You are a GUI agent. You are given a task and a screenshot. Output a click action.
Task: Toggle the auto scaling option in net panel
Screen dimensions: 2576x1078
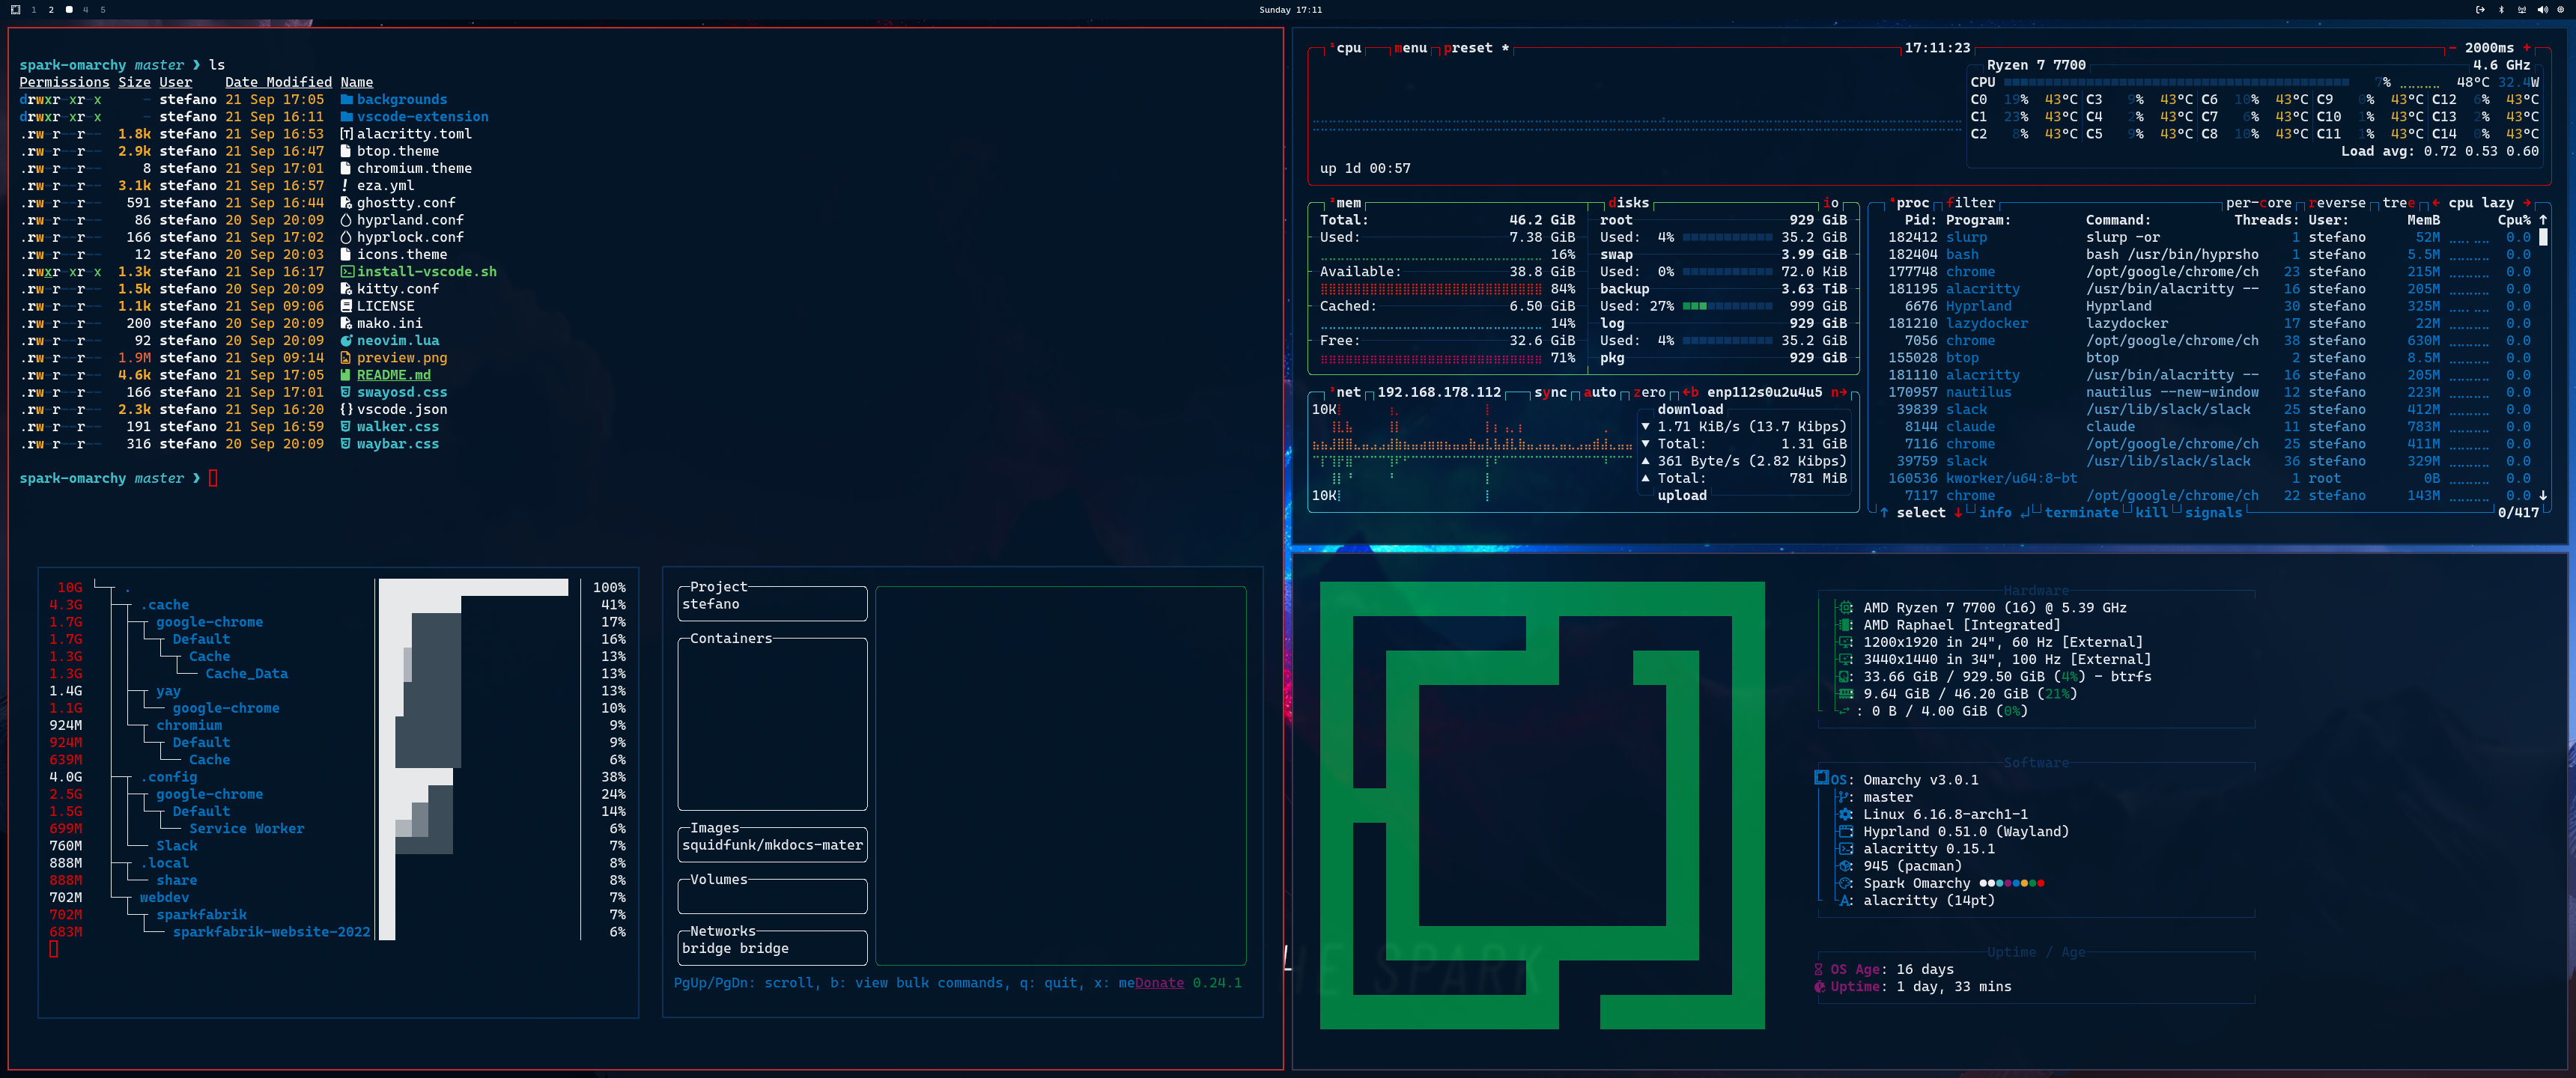[1600, 392]
